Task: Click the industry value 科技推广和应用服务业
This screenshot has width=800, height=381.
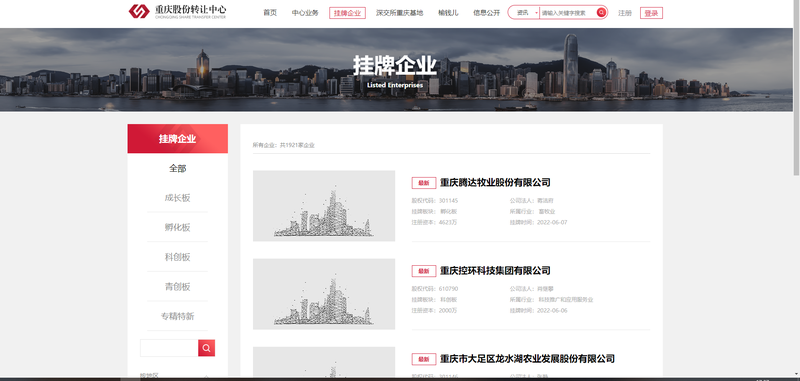Action: click(x=566, y=300)
